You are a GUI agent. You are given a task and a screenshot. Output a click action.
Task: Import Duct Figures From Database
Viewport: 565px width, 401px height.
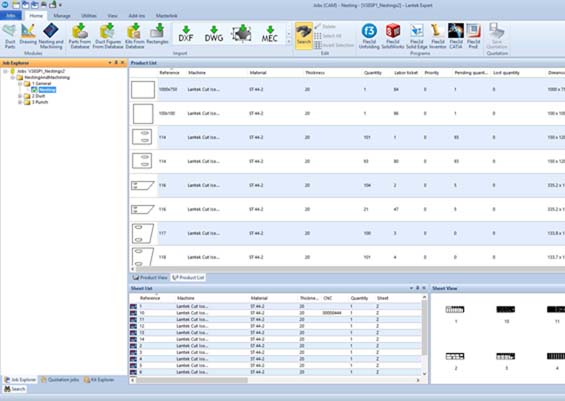(108, 36)
